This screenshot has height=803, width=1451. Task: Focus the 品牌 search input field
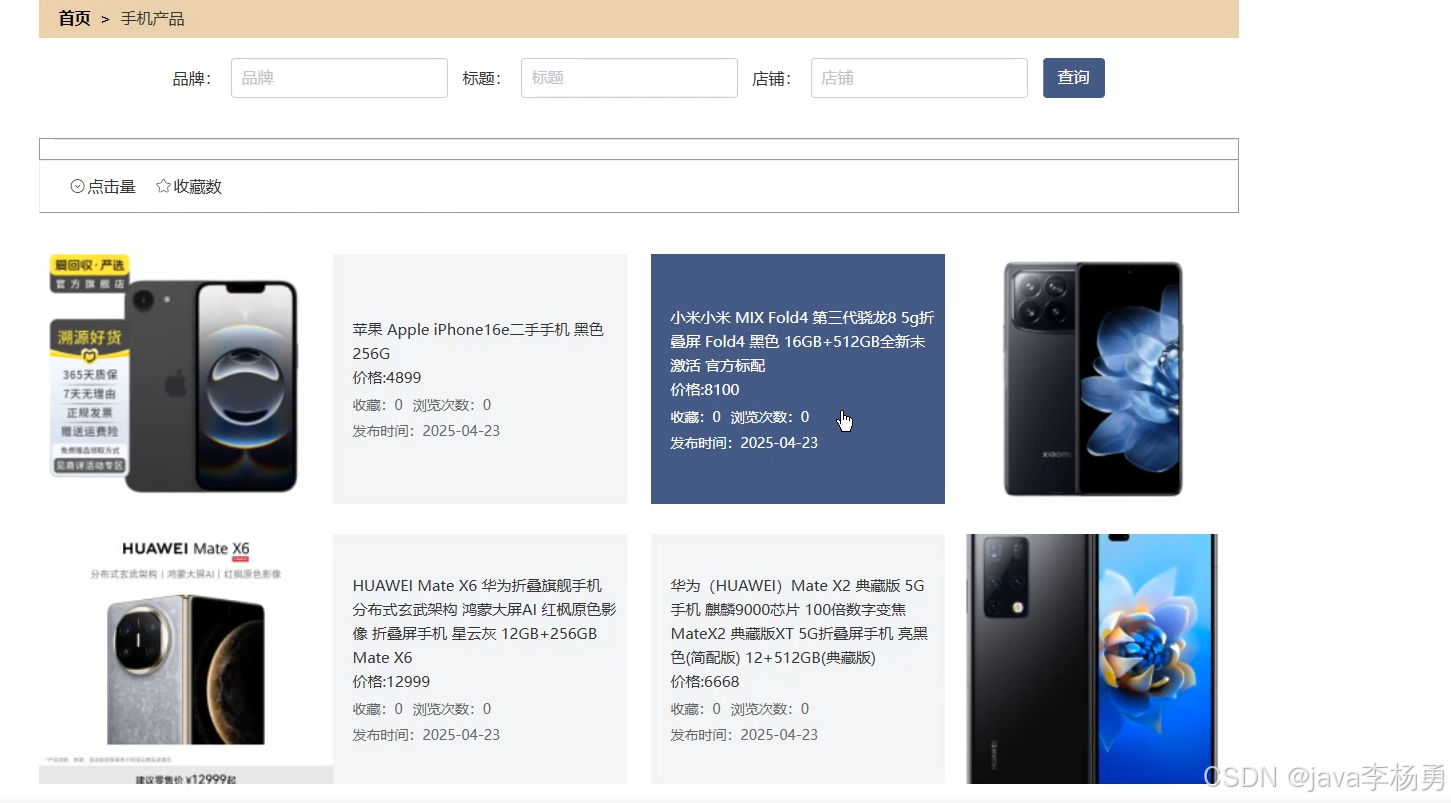(339, 78)
